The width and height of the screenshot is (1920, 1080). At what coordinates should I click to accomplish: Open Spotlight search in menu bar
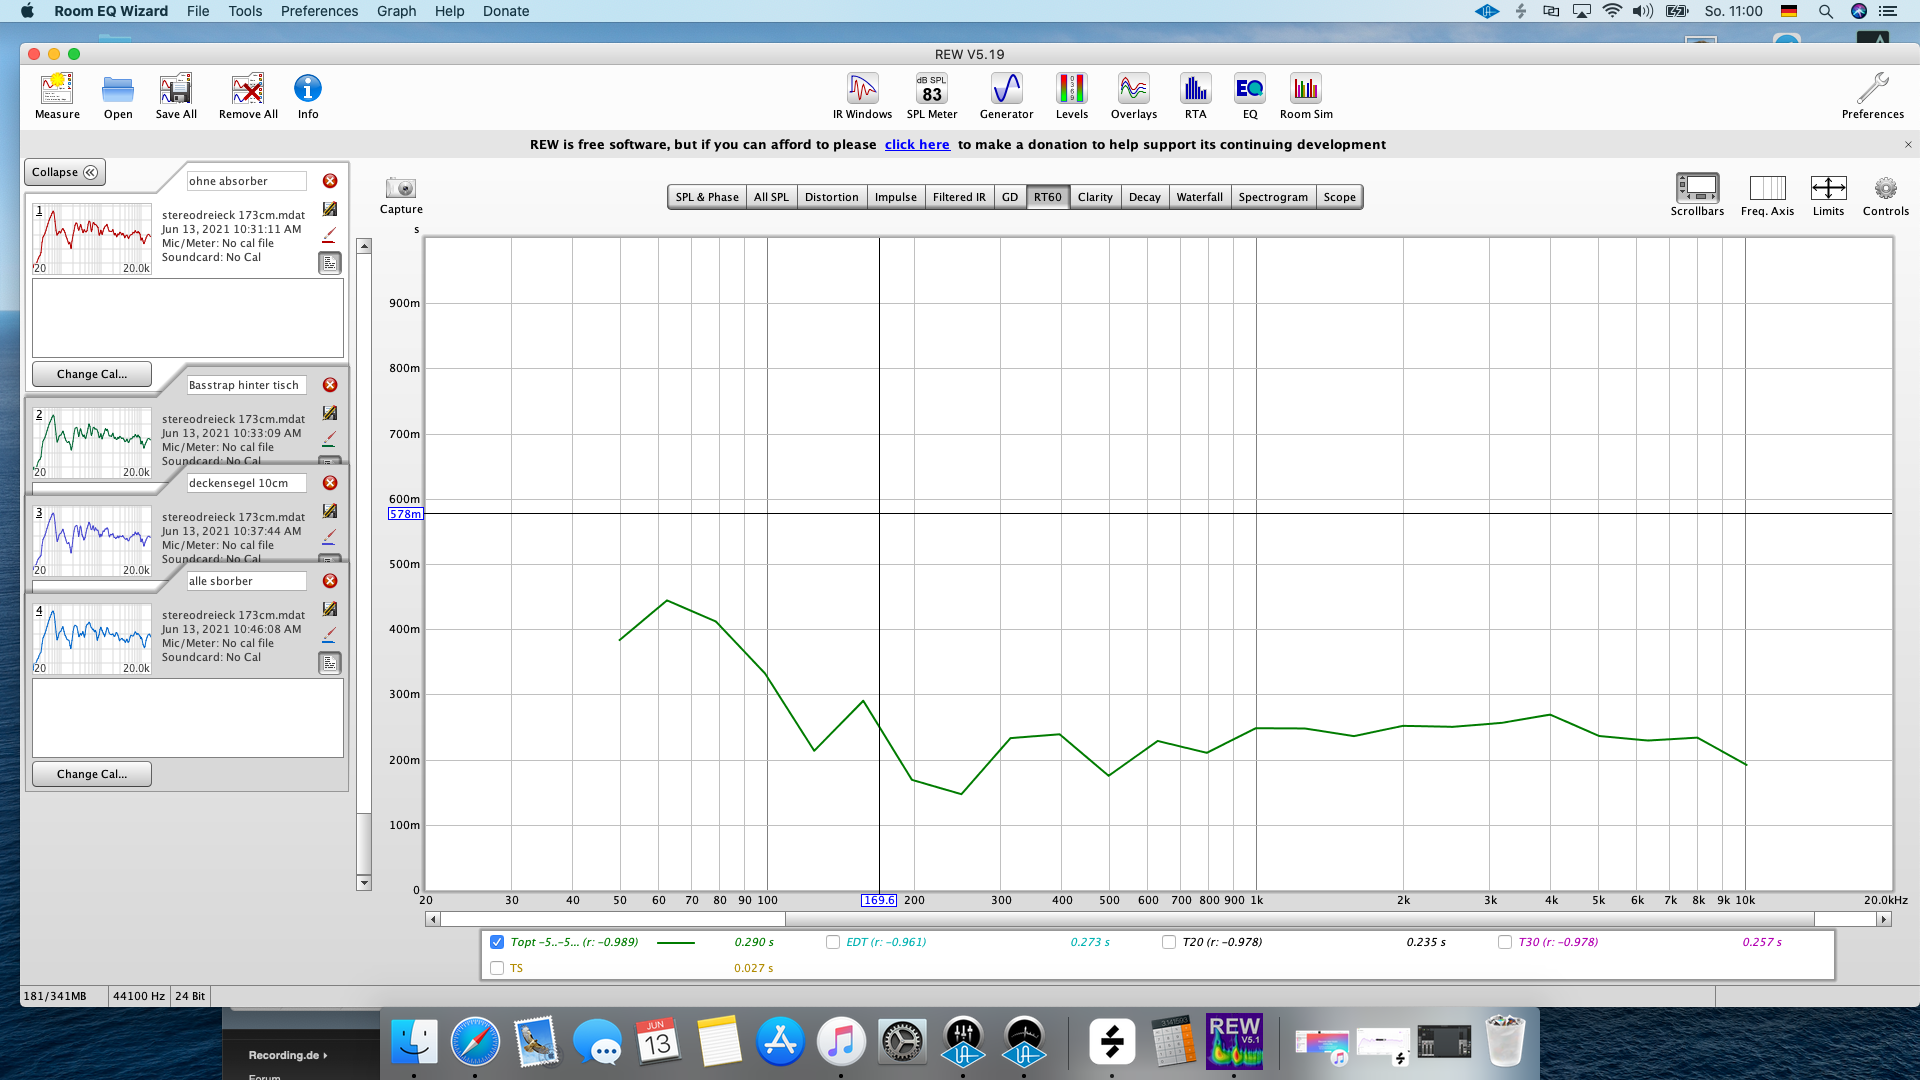1825,11
